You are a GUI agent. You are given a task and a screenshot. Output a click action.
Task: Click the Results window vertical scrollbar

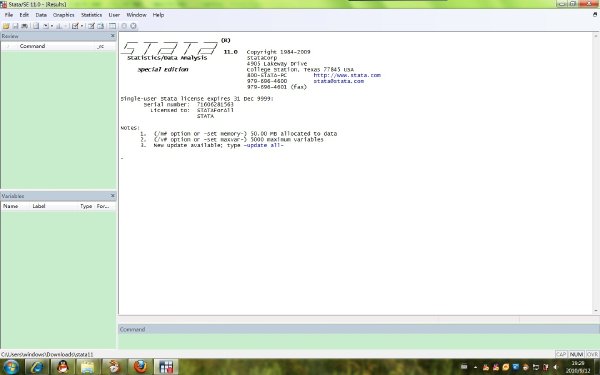click(x=596, y=173)
